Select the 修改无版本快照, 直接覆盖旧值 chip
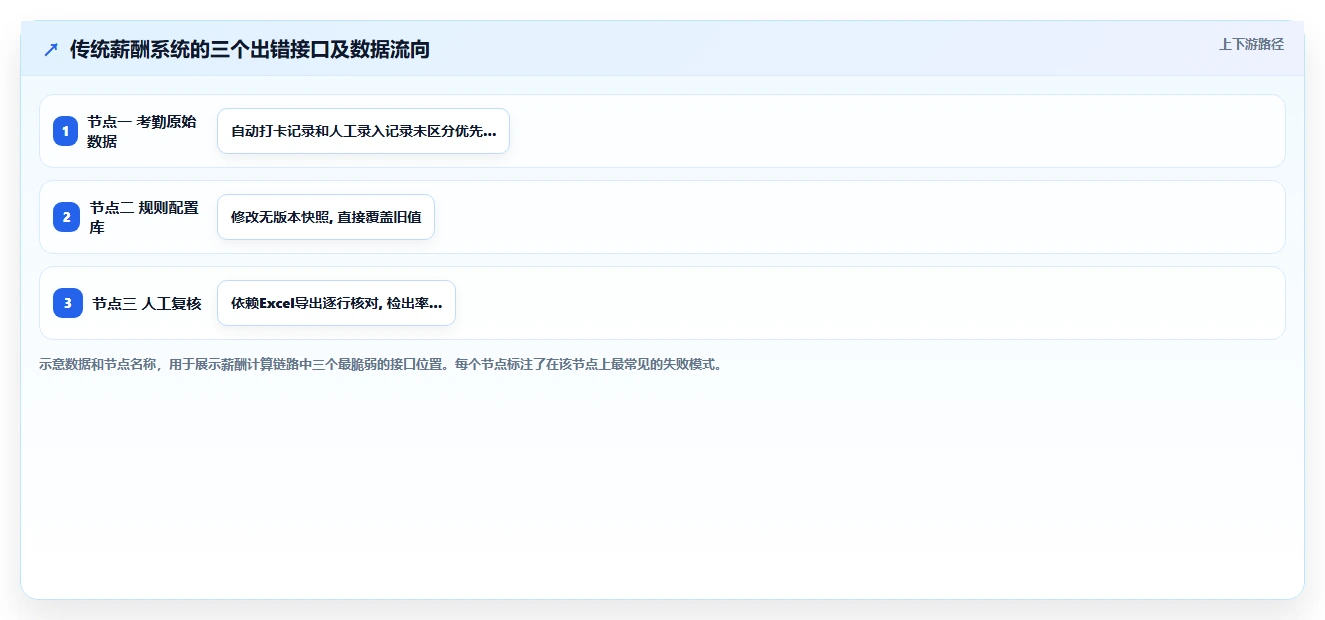 (x=326, y=217)
